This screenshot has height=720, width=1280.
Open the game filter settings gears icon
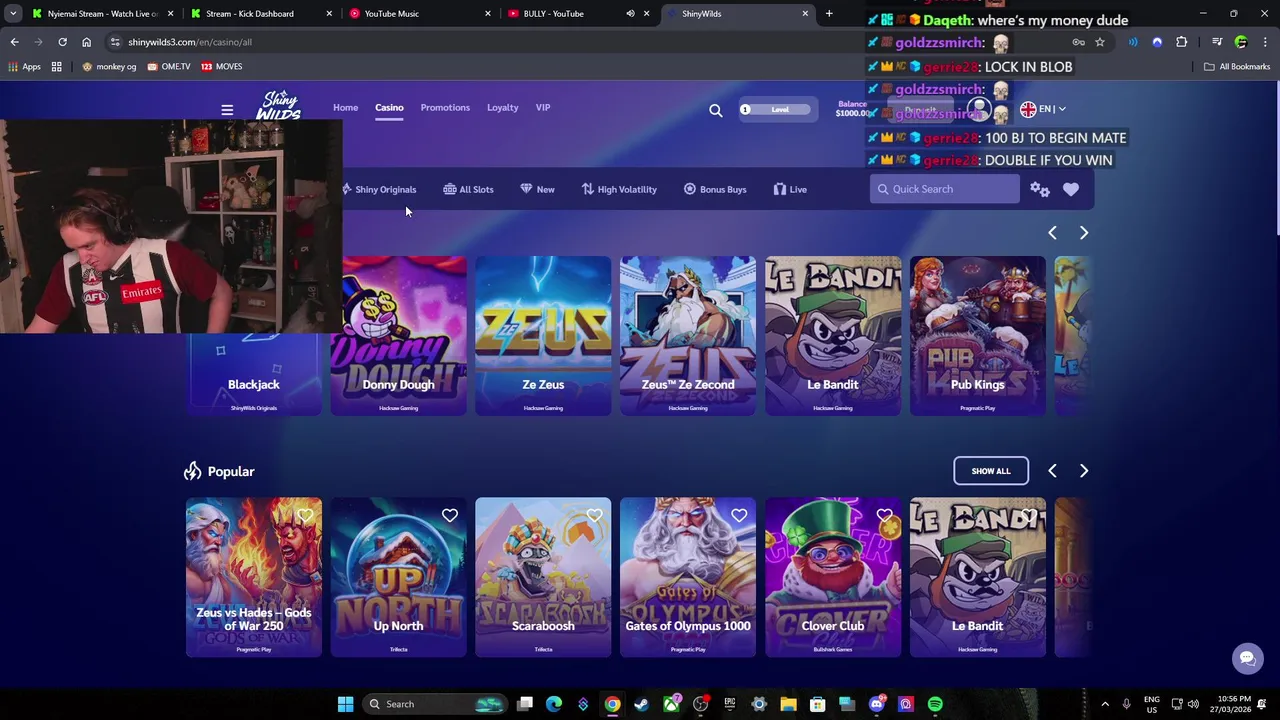pyautogui.click(x=1040, y=189)
